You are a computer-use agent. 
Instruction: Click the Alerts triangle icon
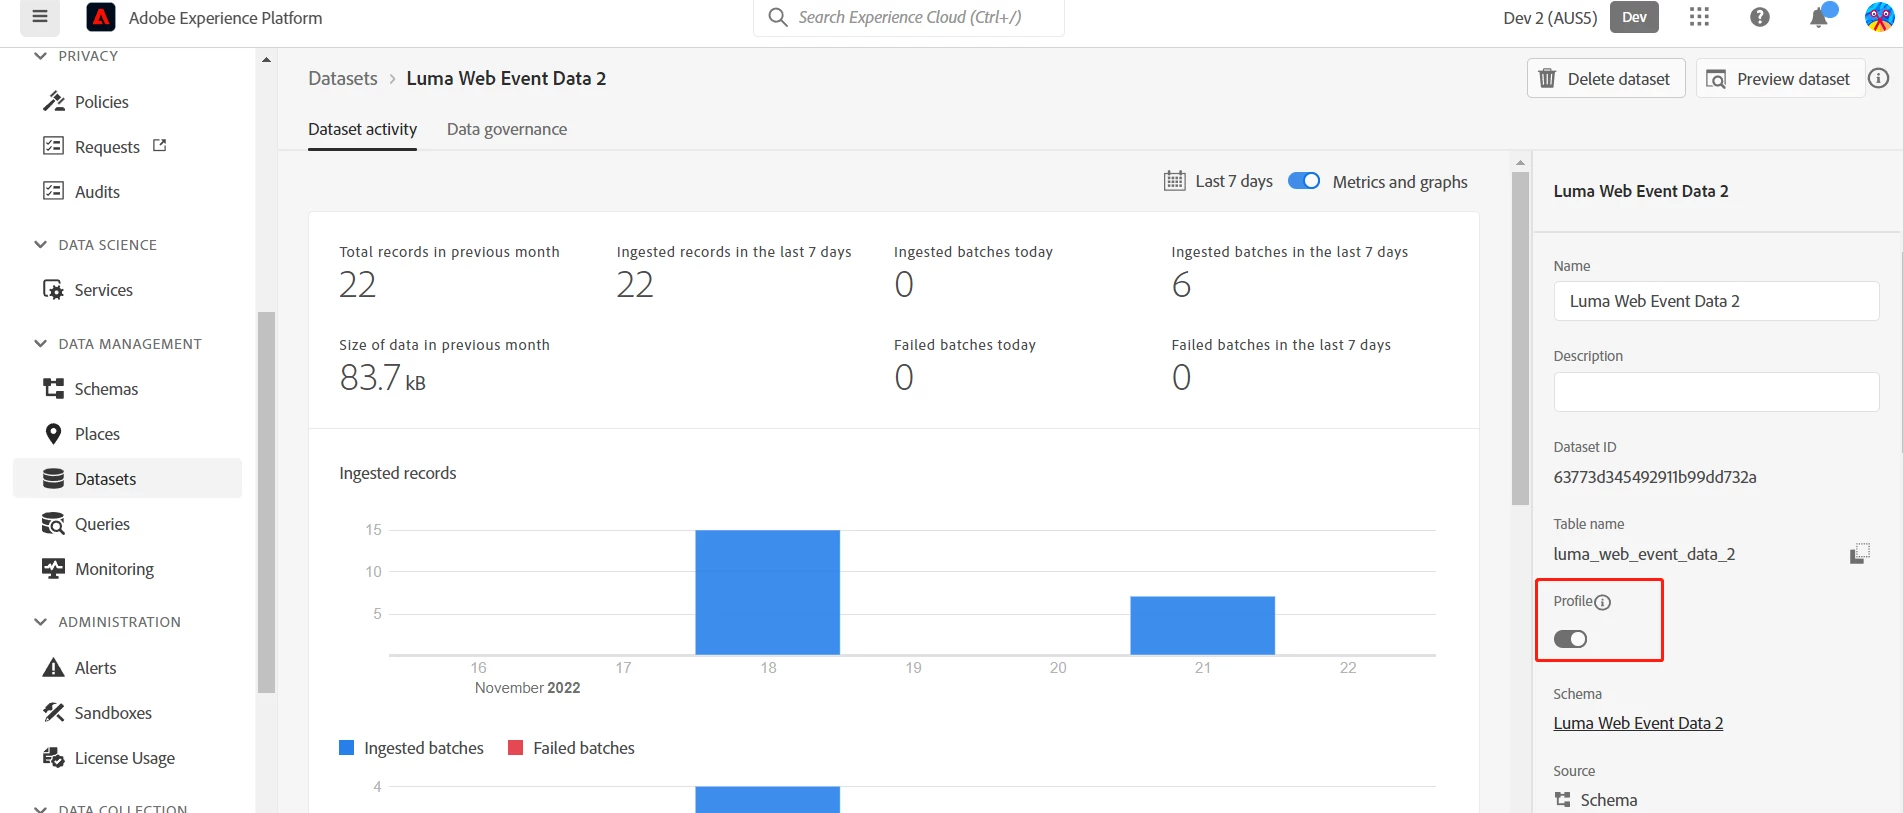[x=54, y=668]
